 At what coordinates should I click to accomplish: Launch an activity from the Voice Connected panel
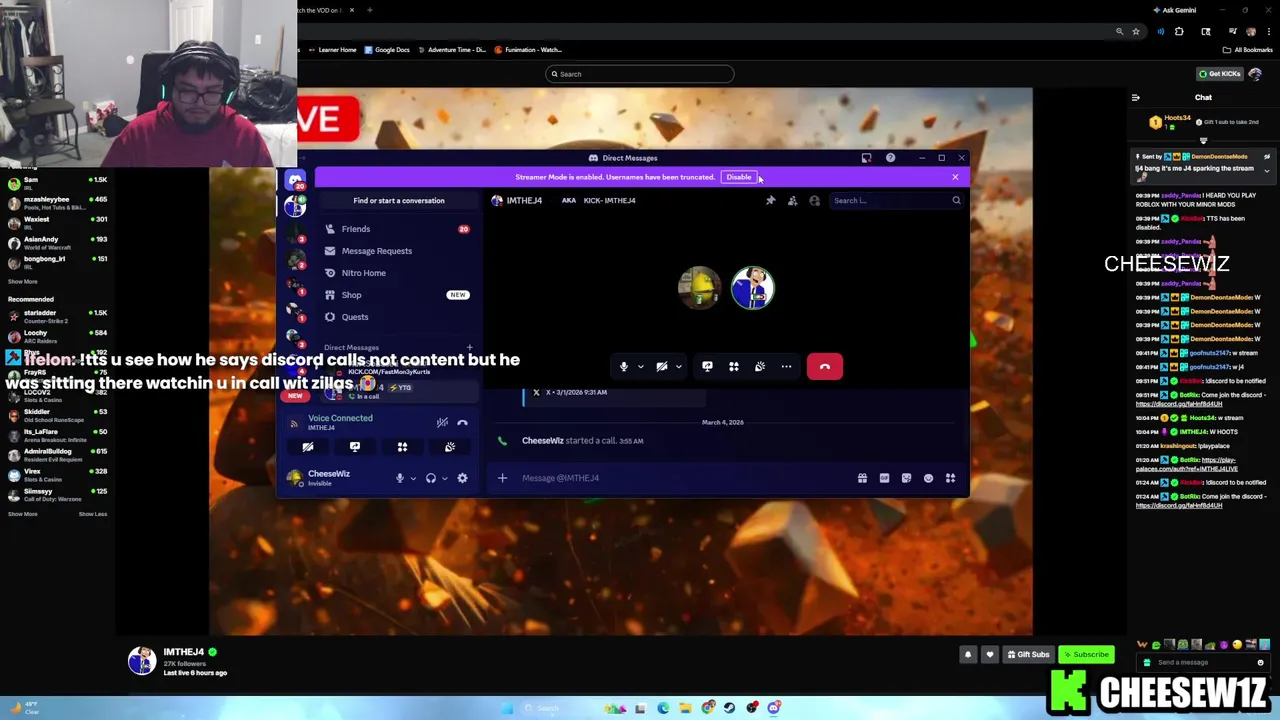tap(402, 447)
